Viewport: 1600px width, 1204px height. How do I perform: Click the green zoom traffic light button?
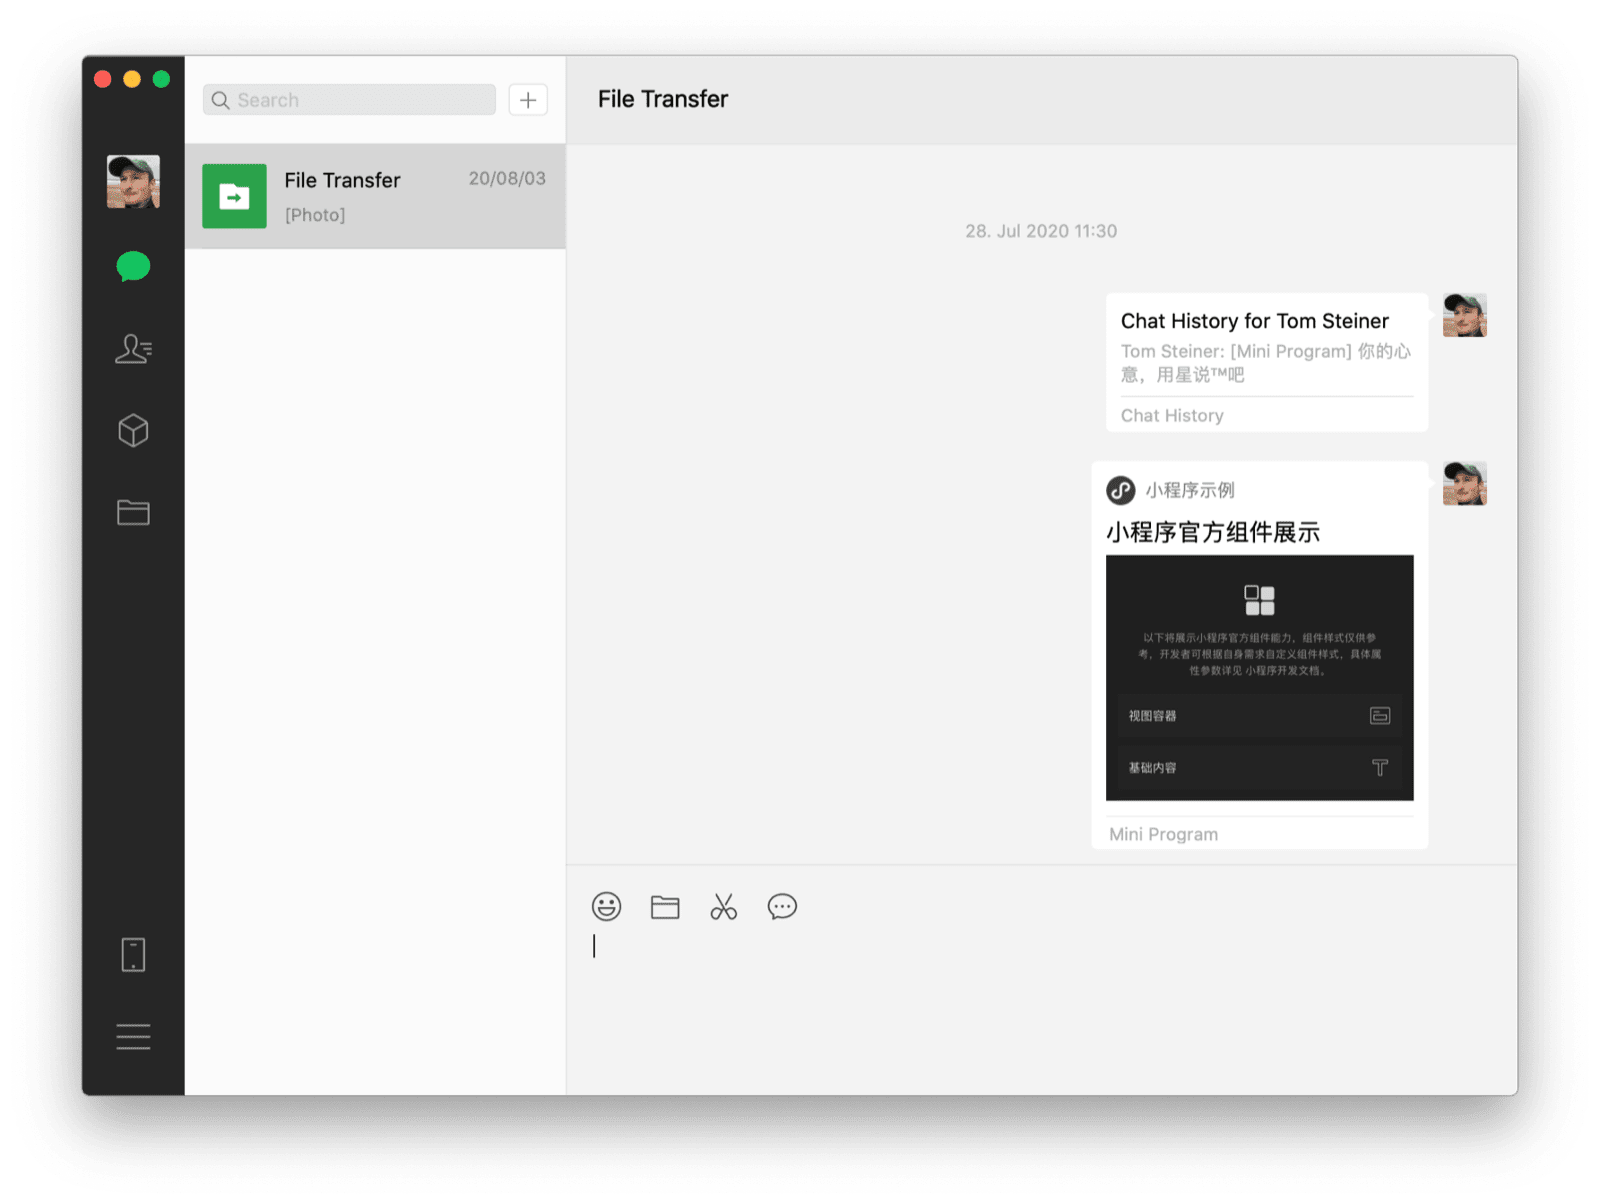pos(161,77)
